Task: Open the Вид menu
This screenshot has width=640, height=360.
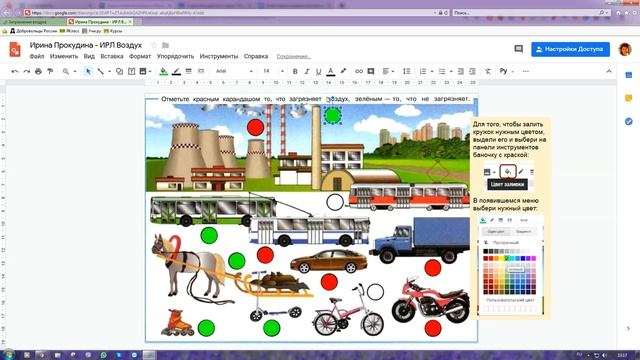Action: [89, 56]
